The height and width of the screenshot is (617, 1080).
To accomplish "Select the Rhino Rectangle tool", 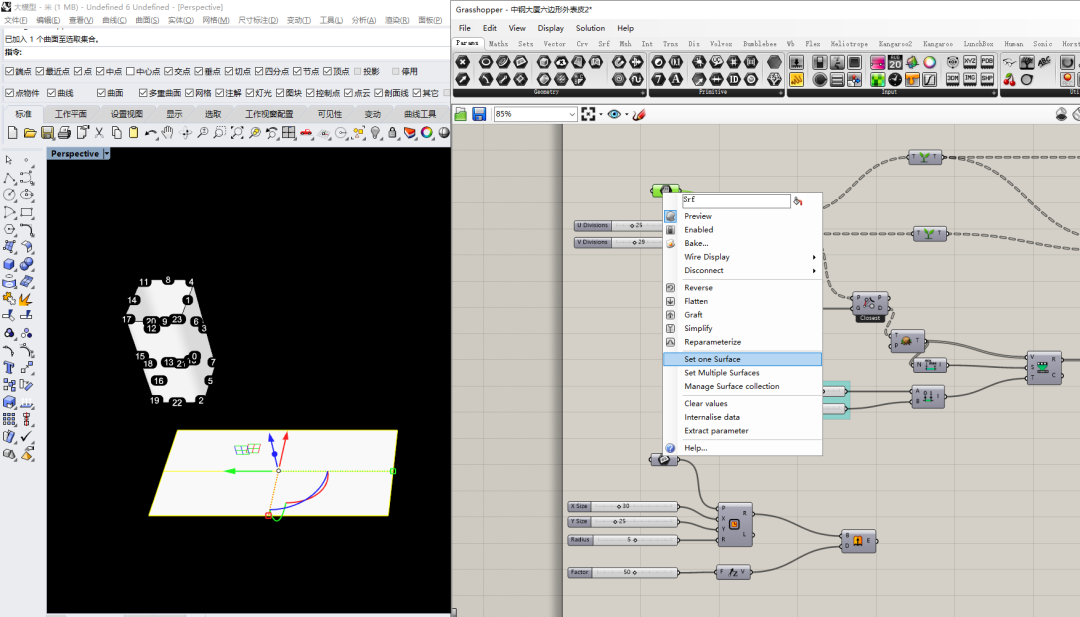I will coord(27,212).
